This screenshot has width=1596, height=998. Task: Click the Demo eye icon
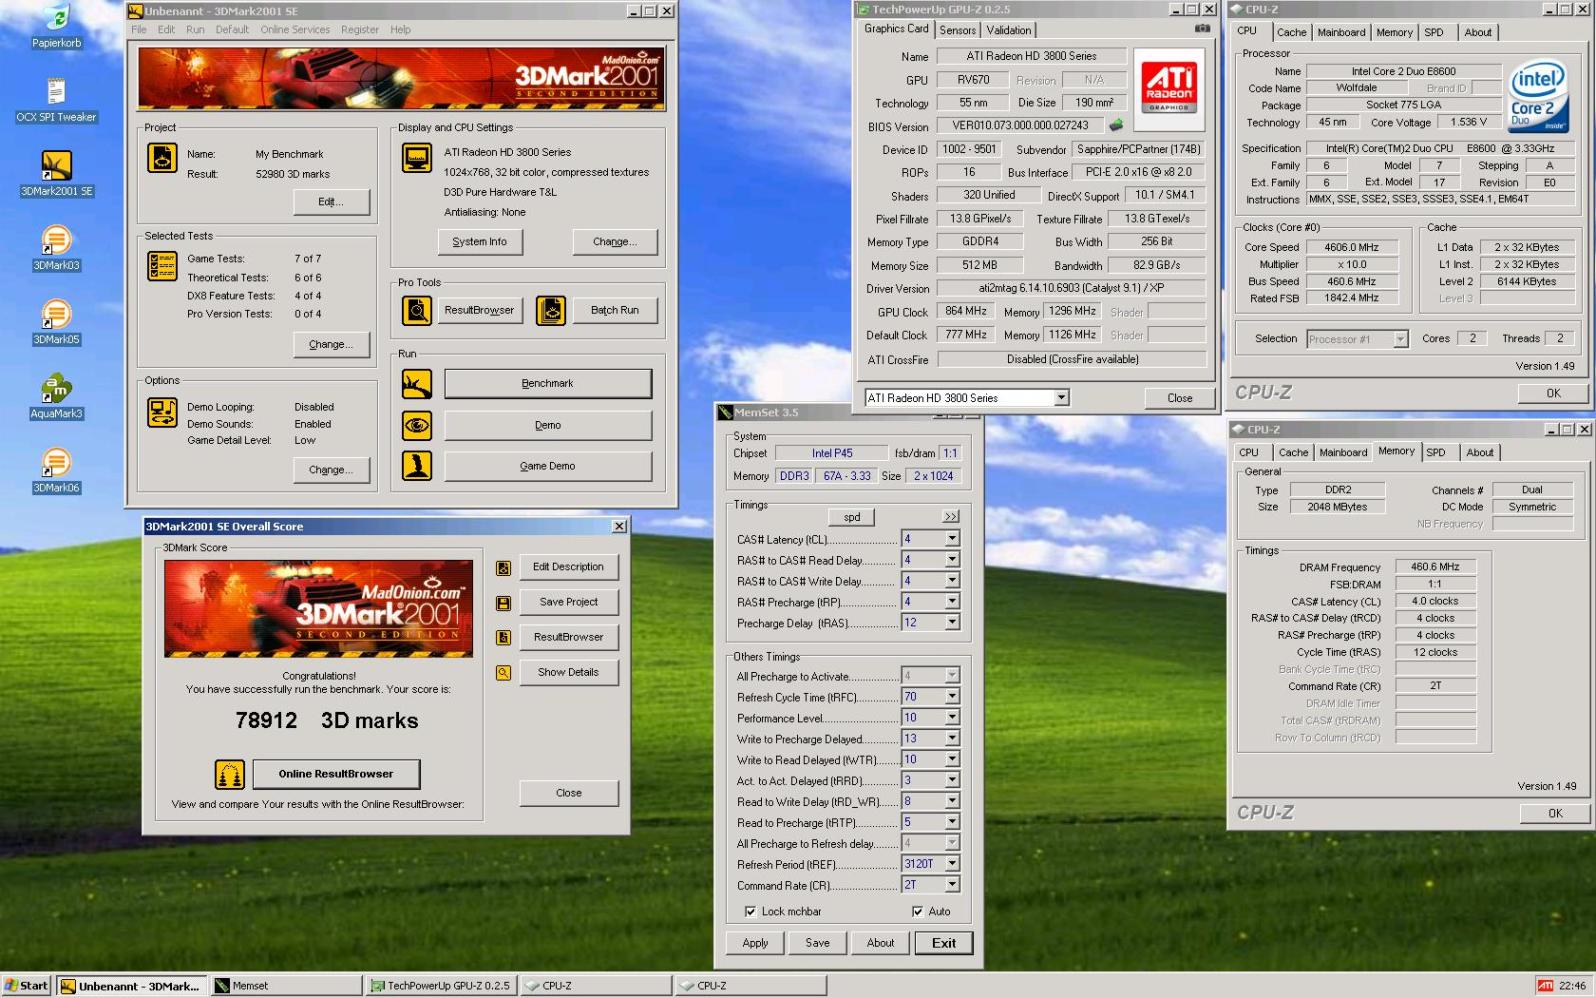417,426
